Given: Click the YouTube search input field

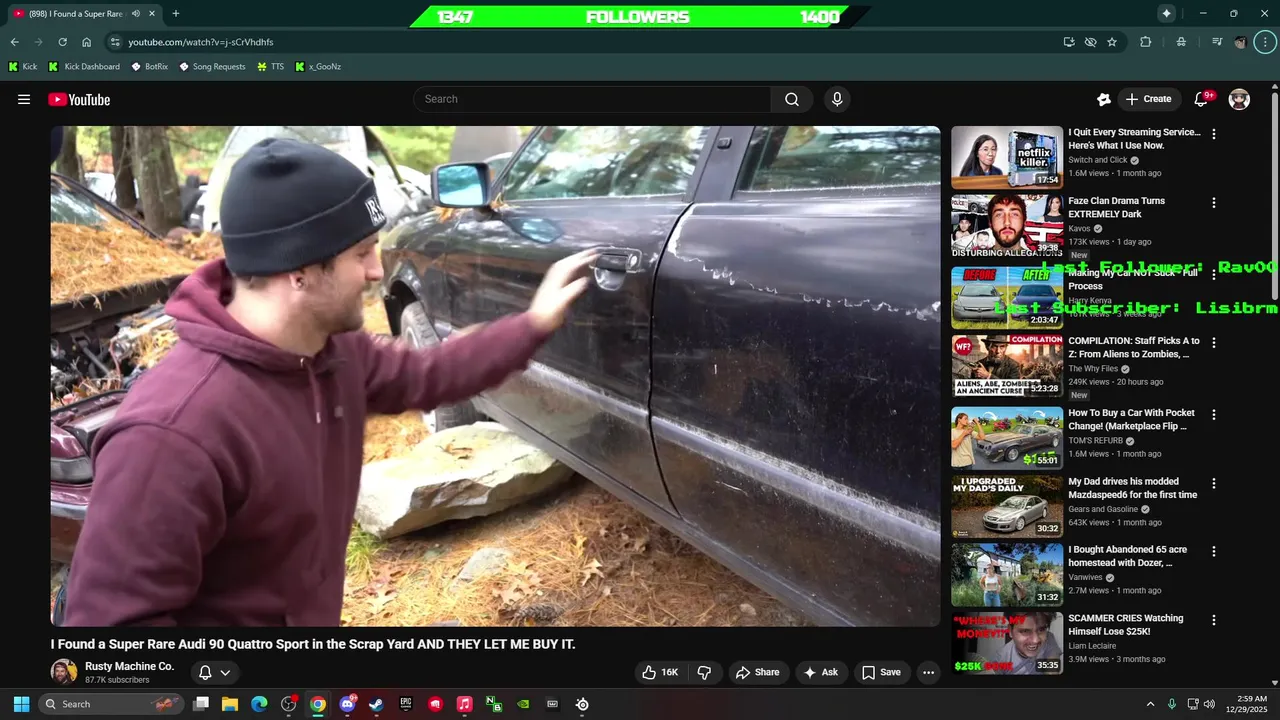Looking at the screenshot, I should (592, 99).
